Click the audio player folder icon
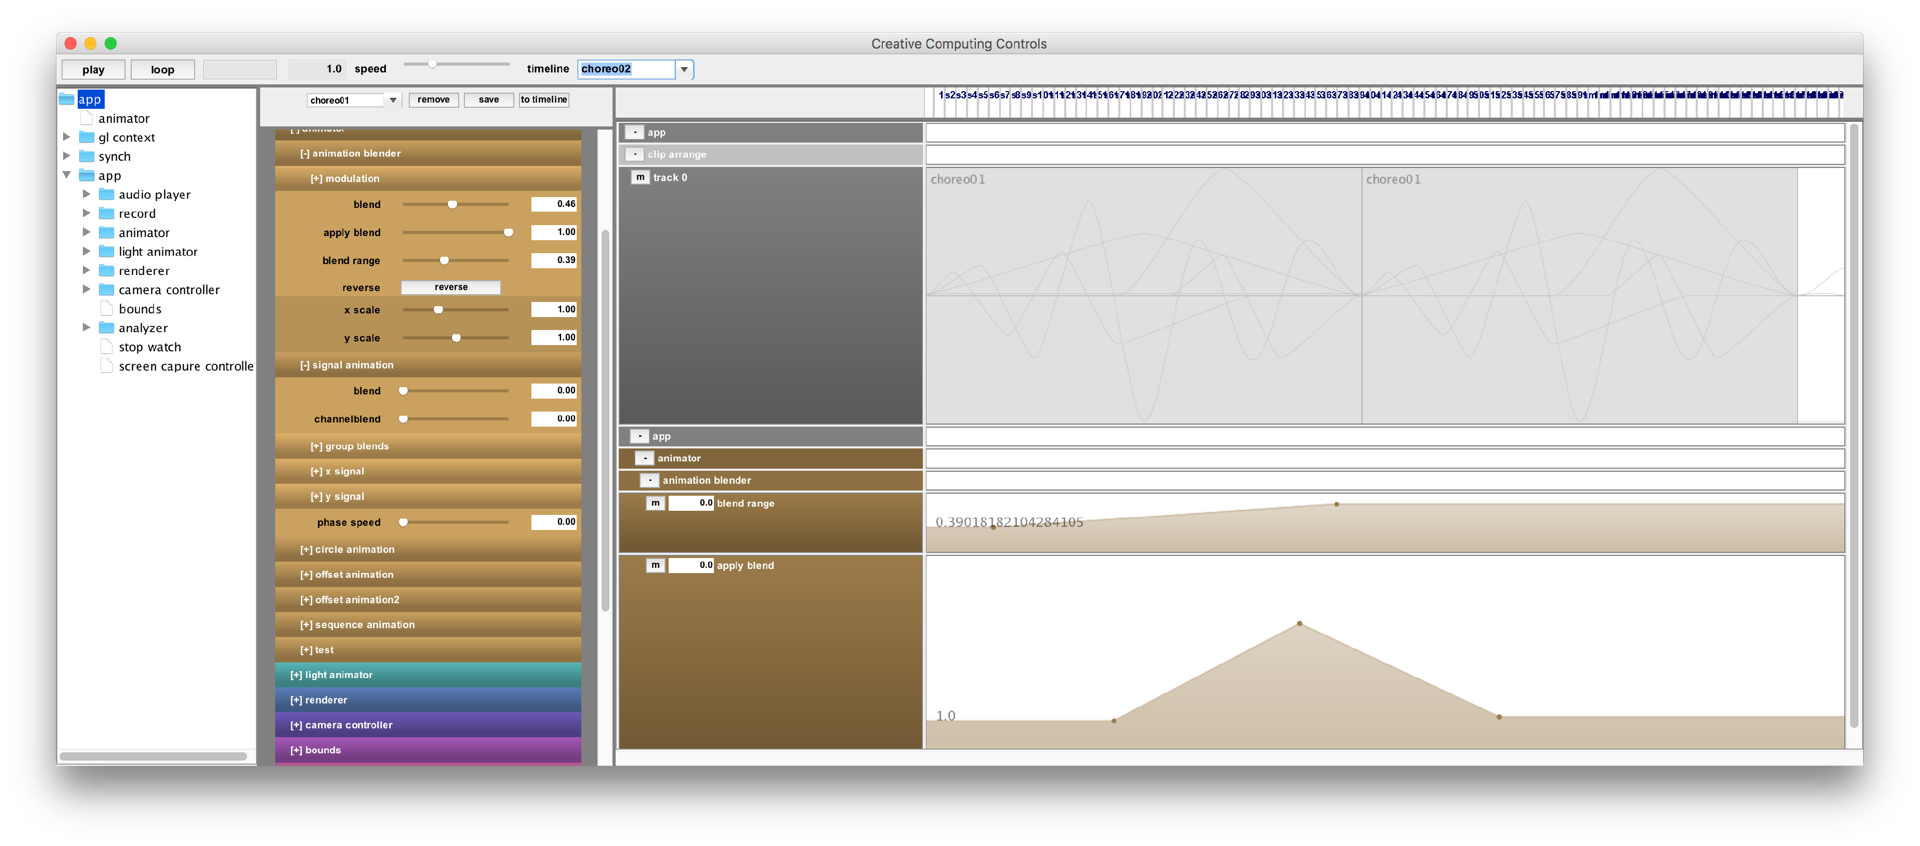The width and height of the screenshot is (1920, 846). click(107, 195)
